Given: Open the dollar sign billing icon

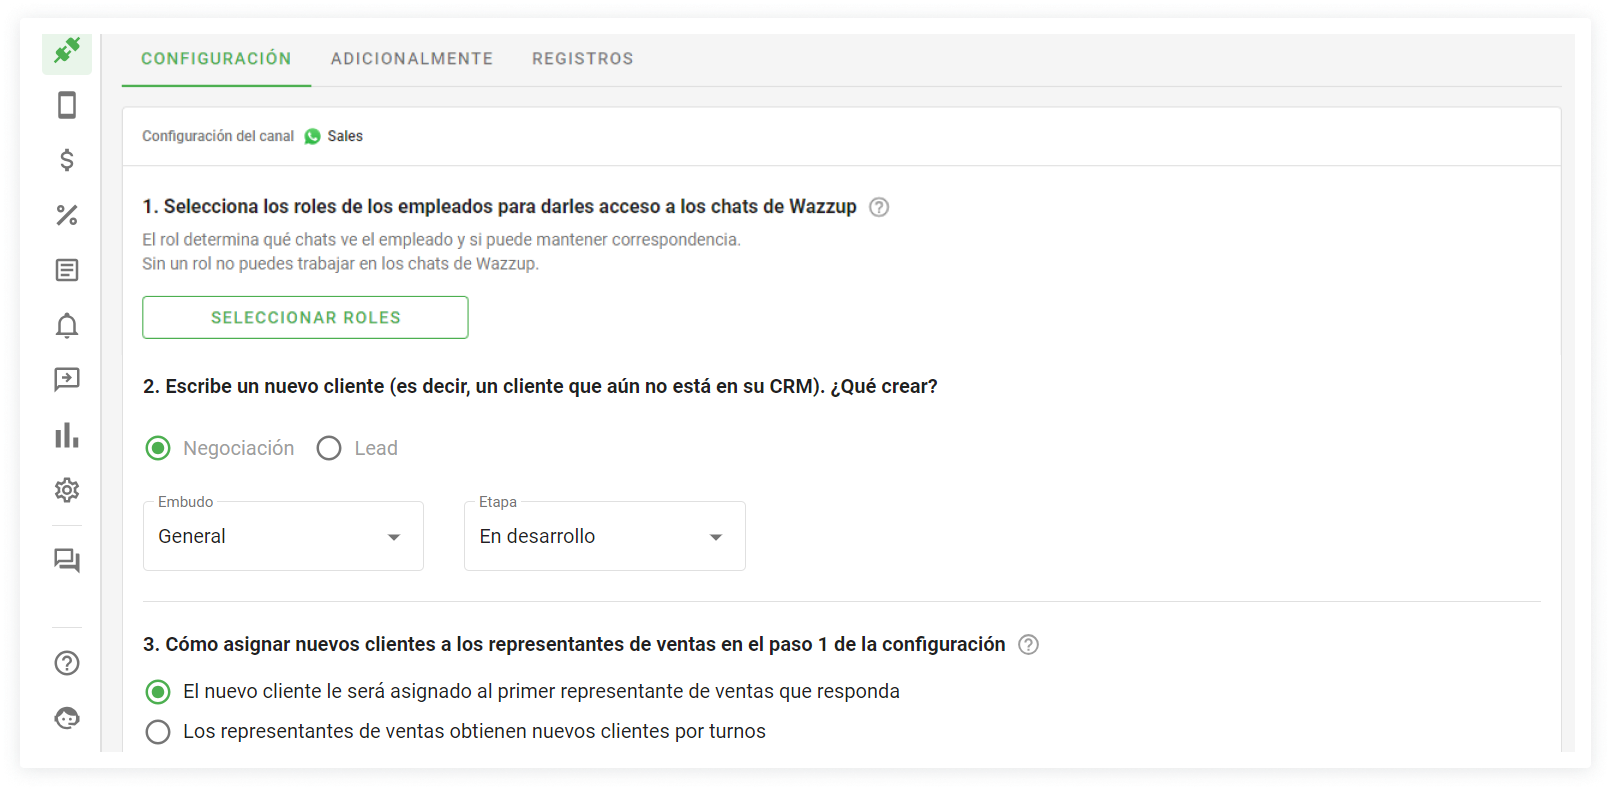Looking at the screenshot, I should pyautogui.click(x=67, y=160).
